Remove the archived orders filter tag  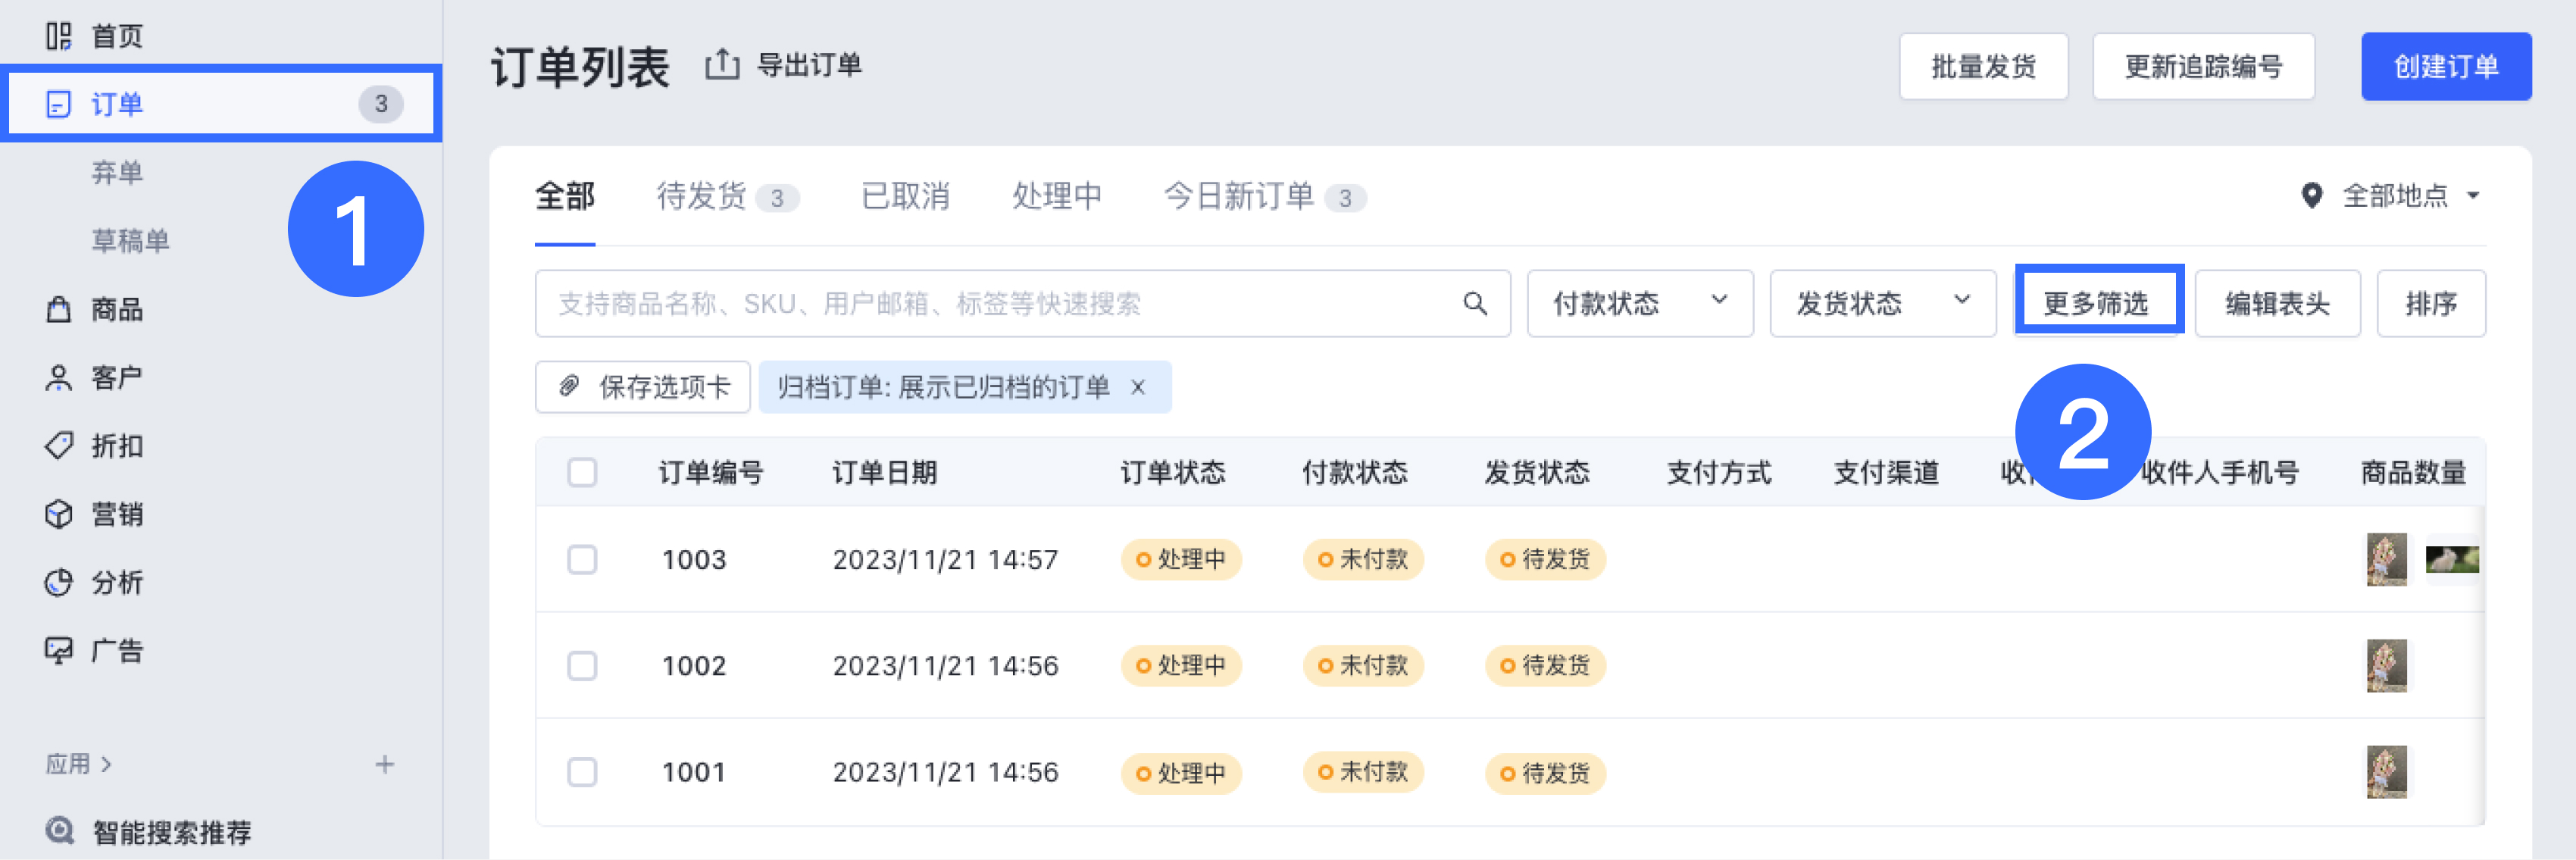click(x=1138, y=387)
